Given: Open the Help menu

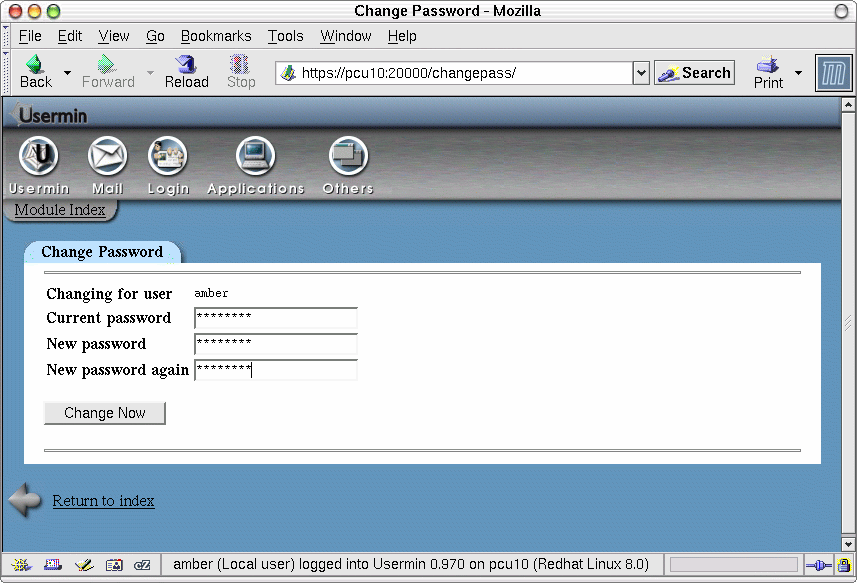Looking at the screenshot, I should coord(402,36).
